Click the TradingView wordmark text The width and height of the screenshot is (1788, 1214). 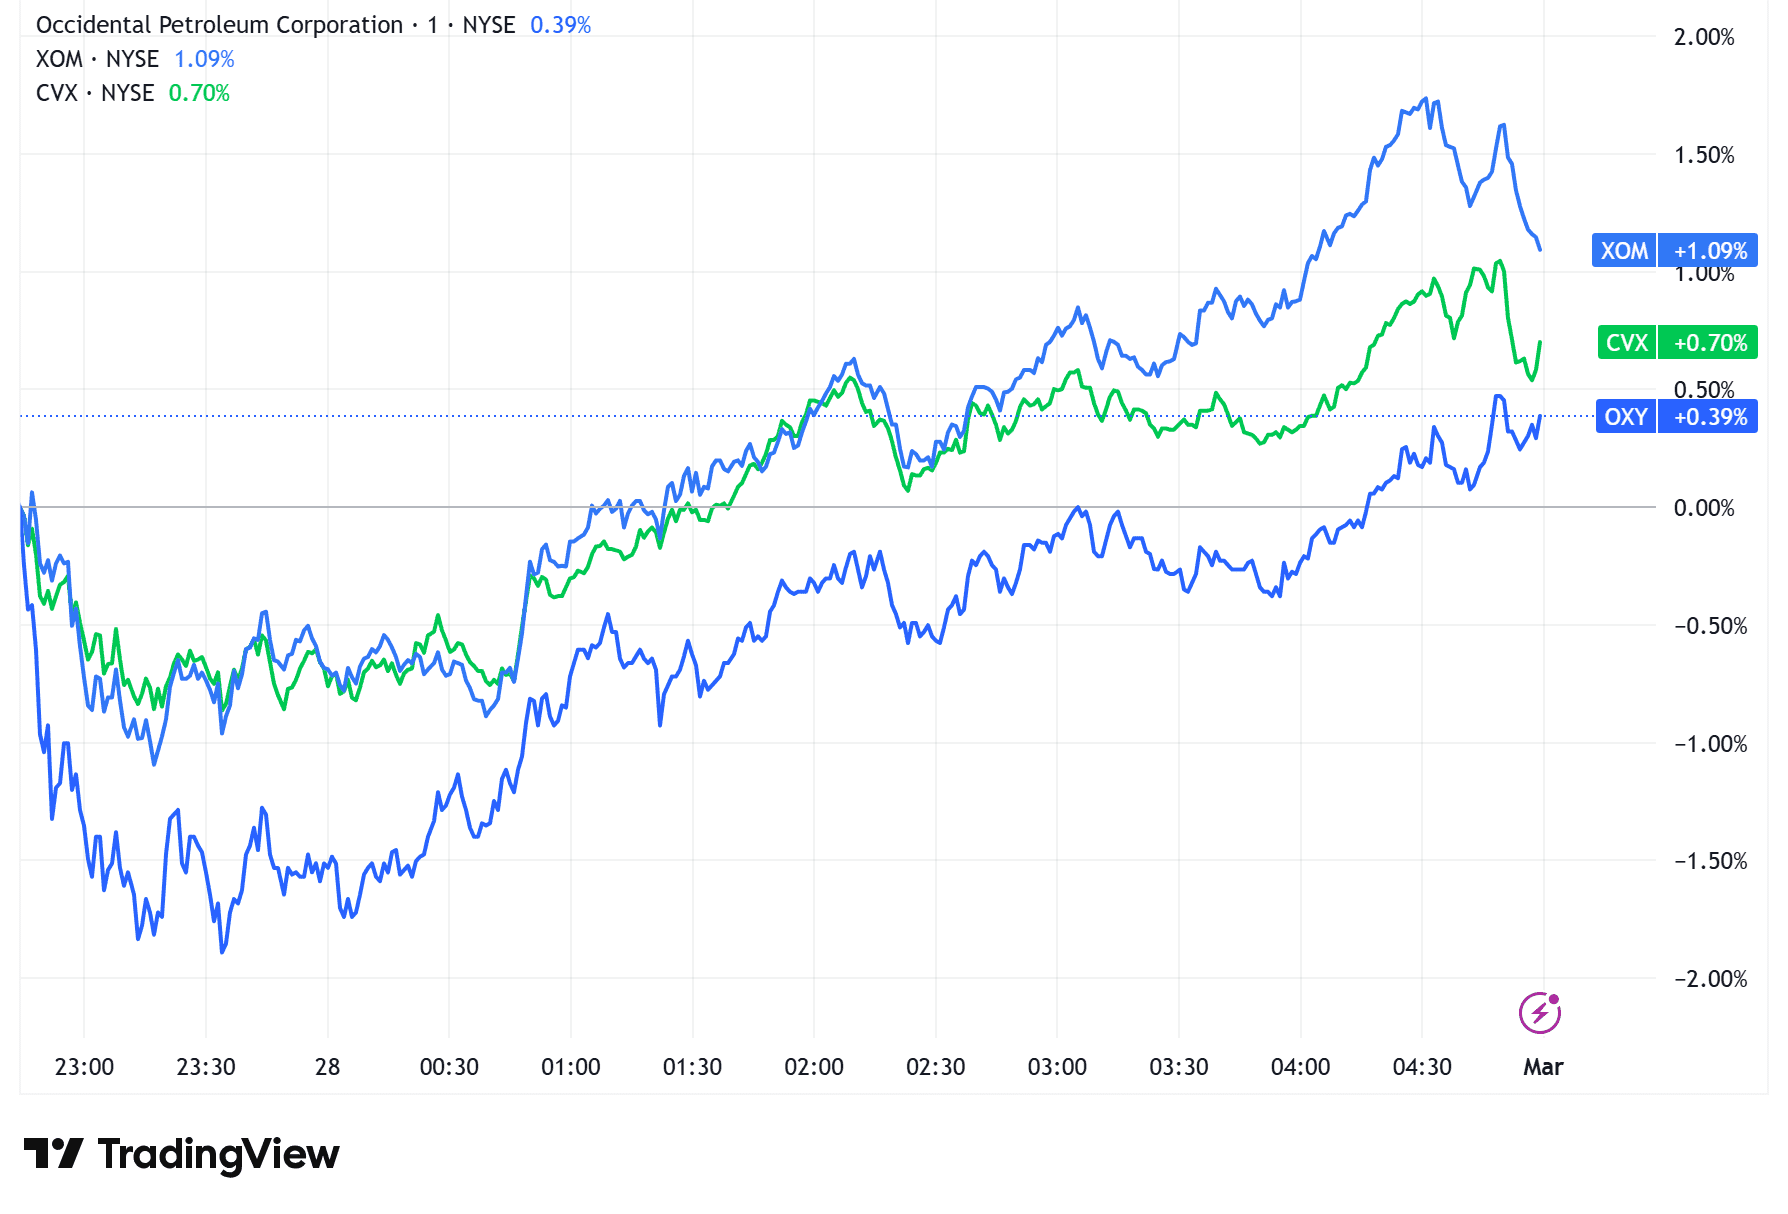click(x=218, y=1154)
